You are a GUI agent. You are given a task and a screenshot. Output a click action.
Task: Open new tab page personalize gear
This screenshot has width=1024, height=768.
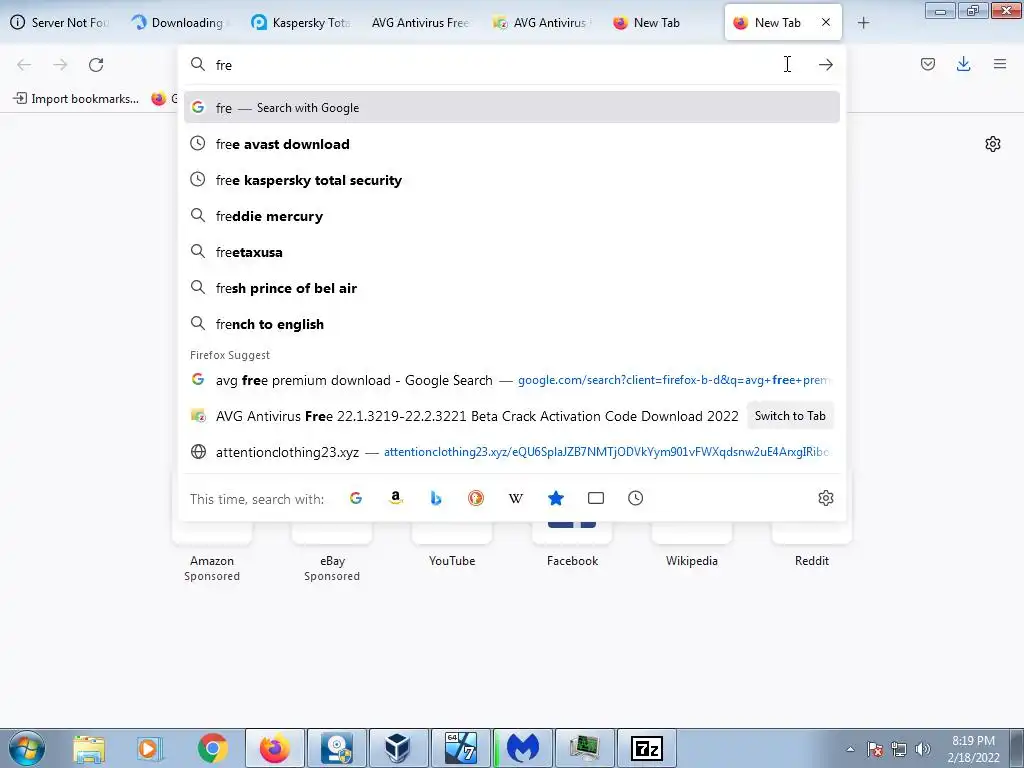pyautogui.click(x=993, y=144)
